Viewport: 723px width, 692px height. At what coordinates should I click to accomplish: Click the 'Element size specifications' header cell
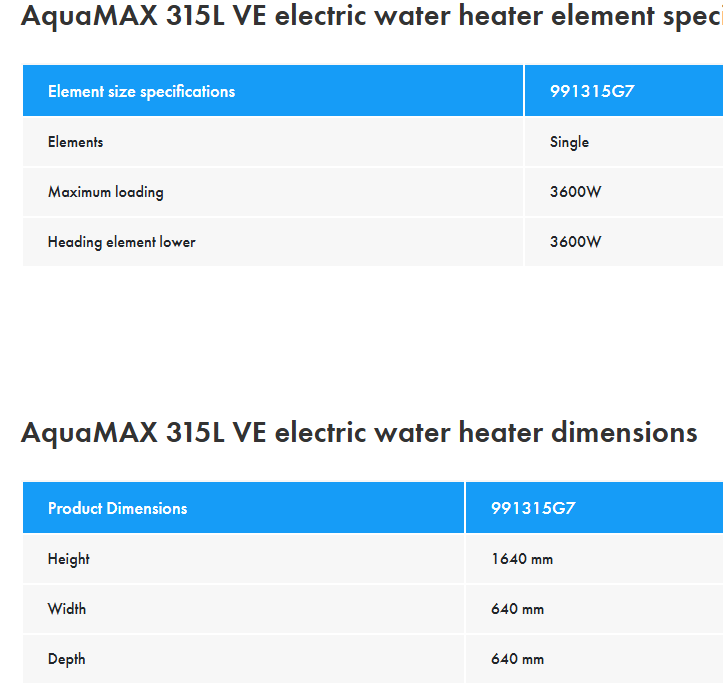(141, 91)
